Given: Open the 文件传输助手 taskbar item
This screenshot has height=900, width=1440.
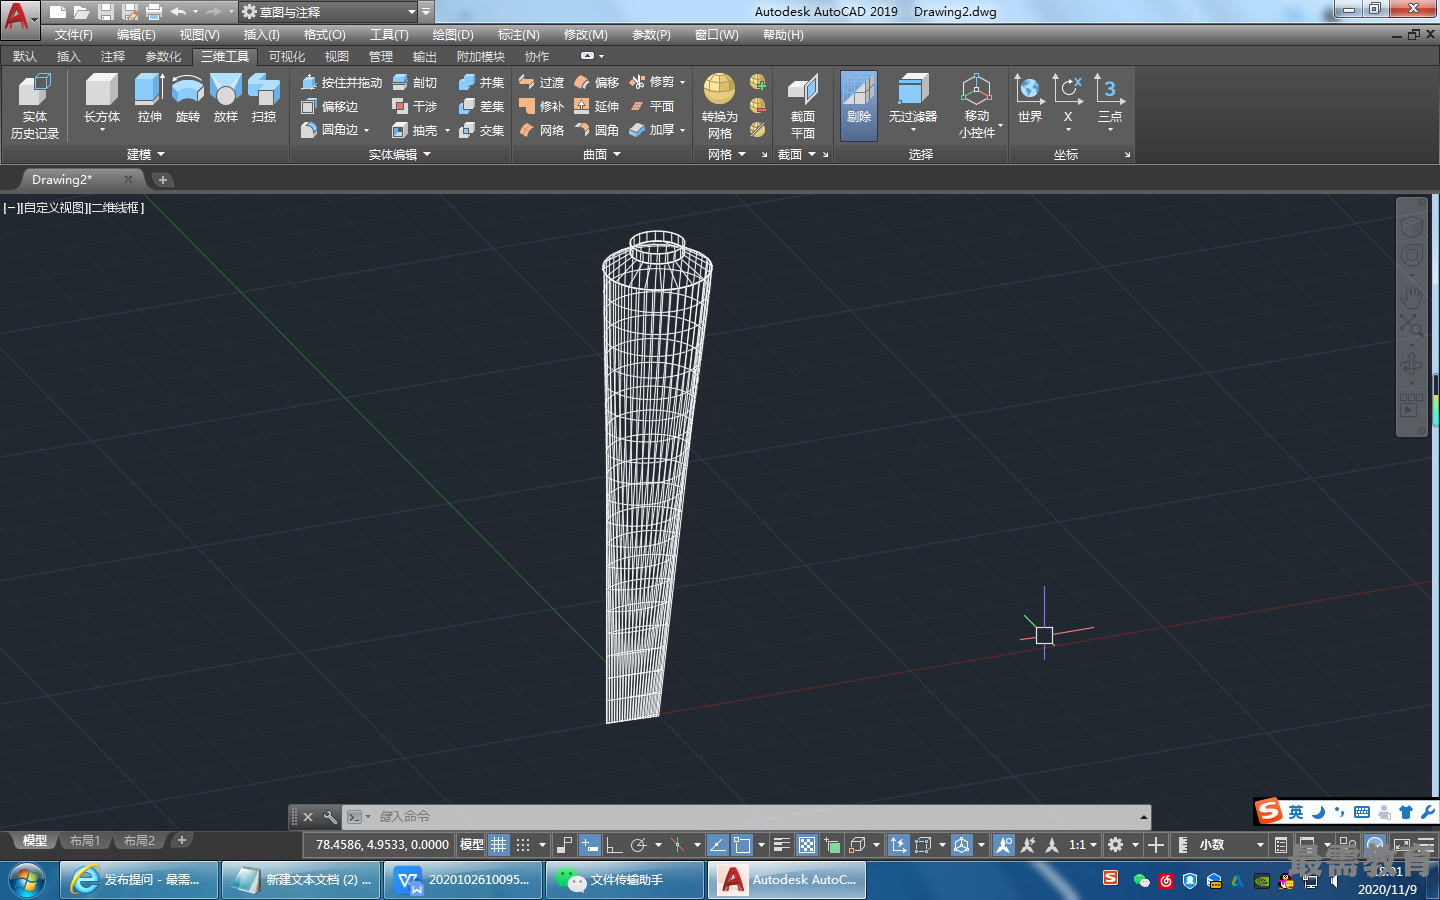Looking at the screenshot, I should (x=625, y=880).
